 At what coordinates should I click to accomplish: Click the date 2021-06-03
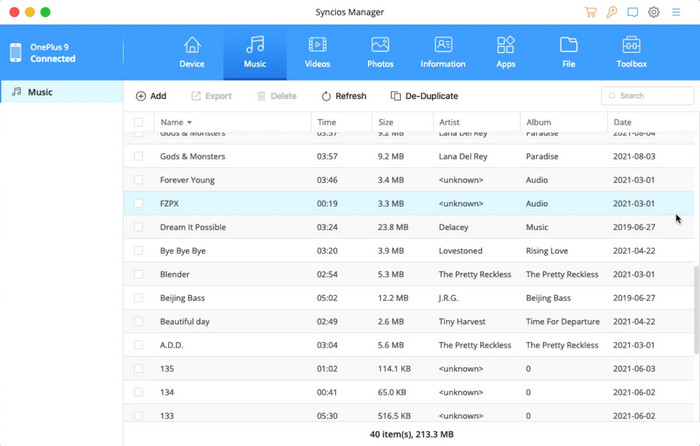coord(634,368)
